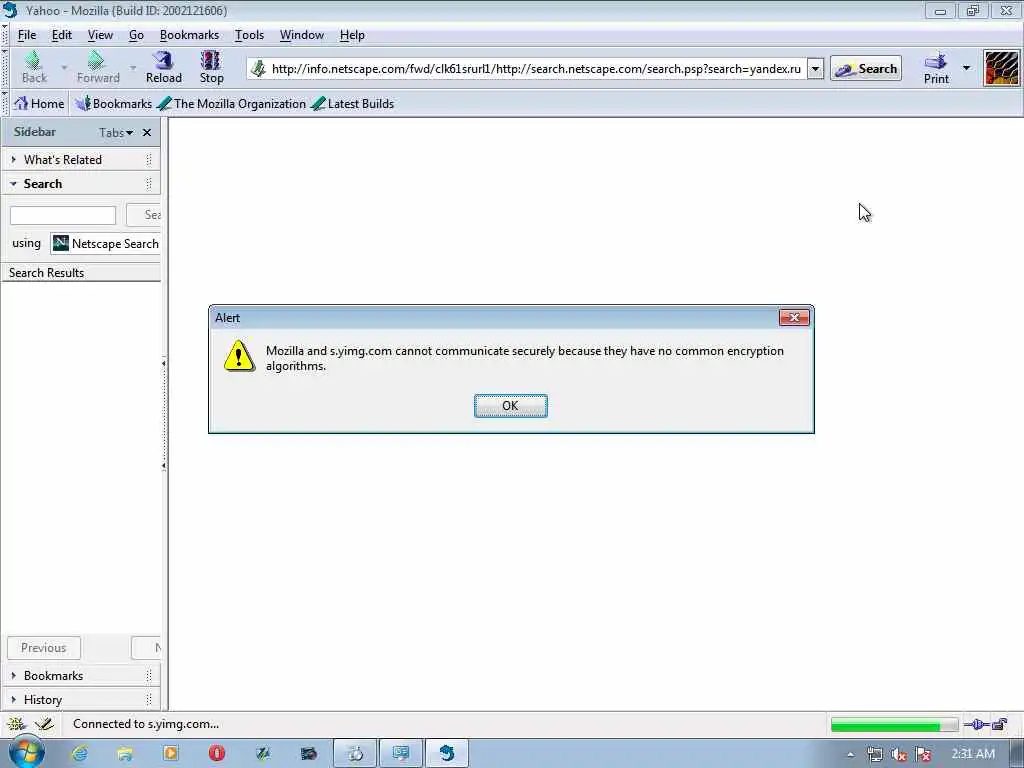Click the Mozilla throbber logo
The height and width of the screenshot is (768, 1024).
click(1001, 68)
